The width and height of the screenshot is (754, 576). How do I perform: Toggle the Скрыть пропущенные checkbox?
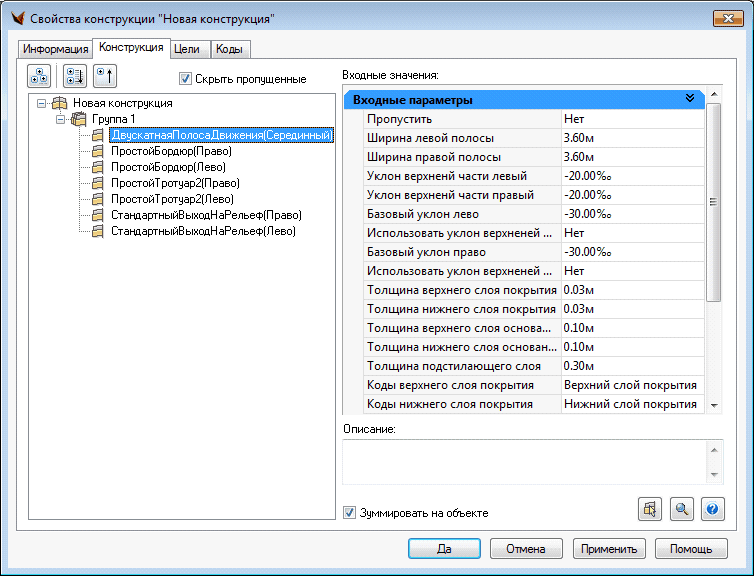tap(185, 79)
